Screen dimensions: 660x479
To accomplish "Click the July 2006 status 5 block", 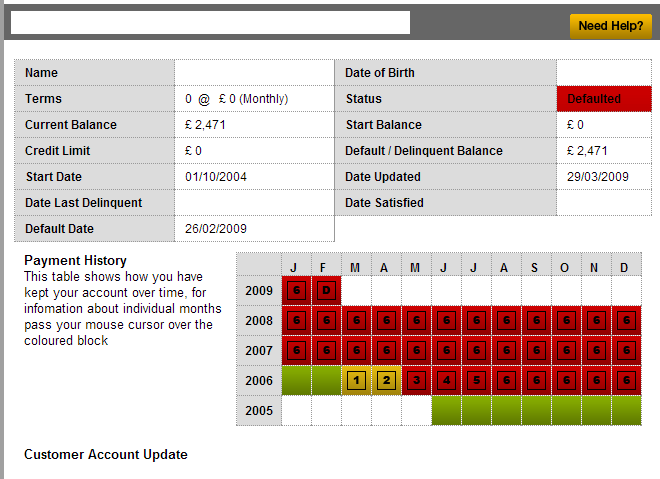I will tap(476, 380).
